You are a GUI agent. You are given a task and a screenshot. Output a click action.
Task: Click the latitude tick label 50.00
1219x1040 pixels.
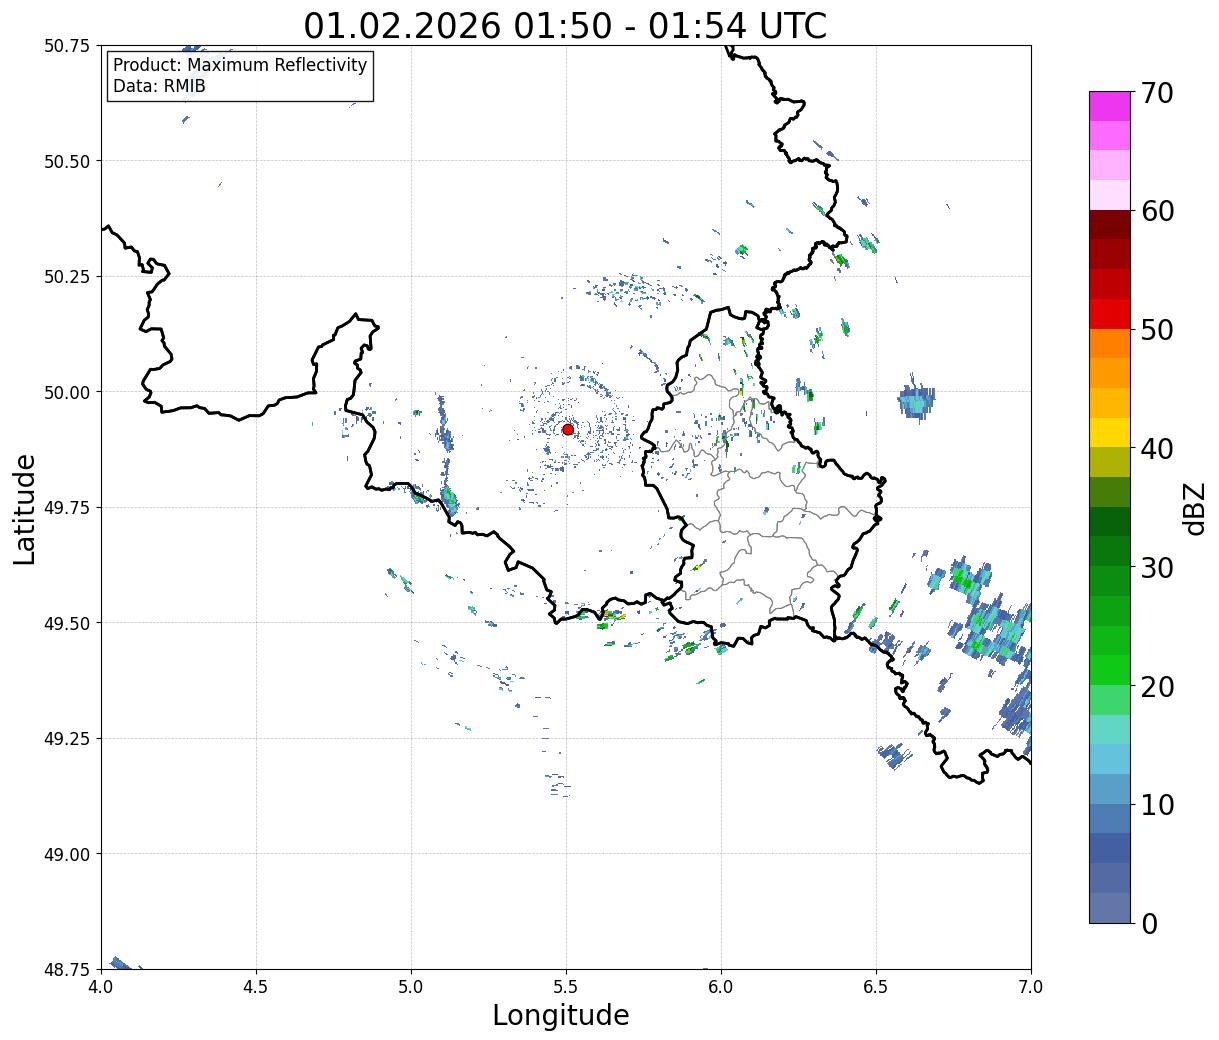click(67, 392)
